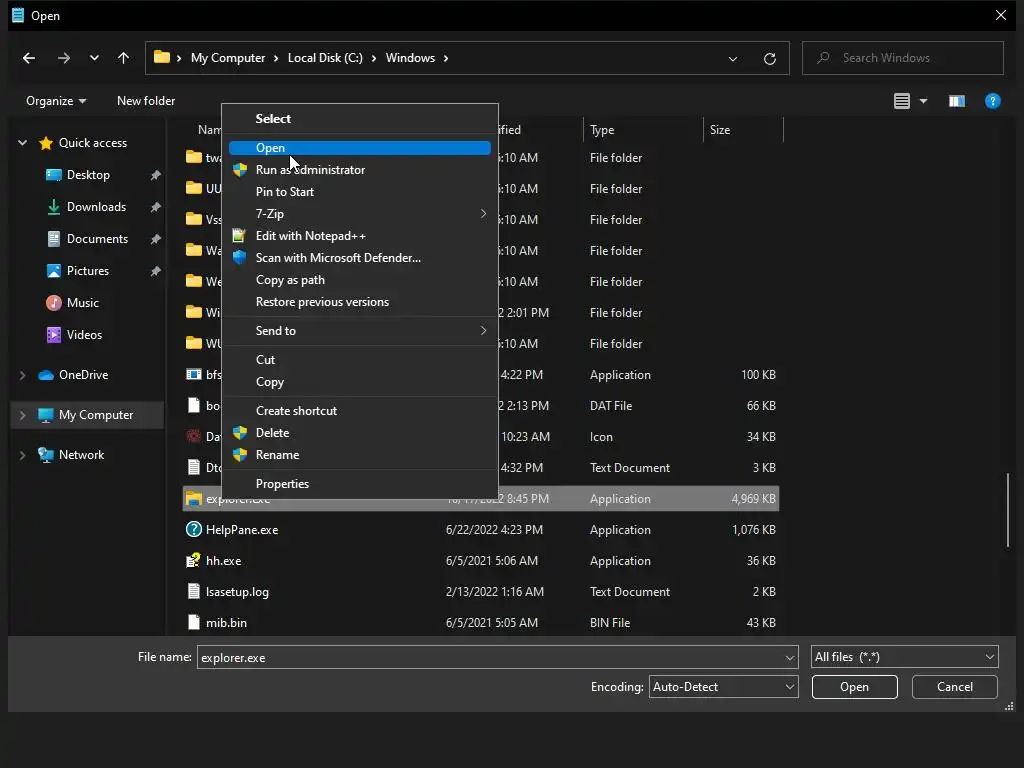This screenshot has height=768, width=1024.
Task: Select the hh.exe file
Action: pos(481,561)
